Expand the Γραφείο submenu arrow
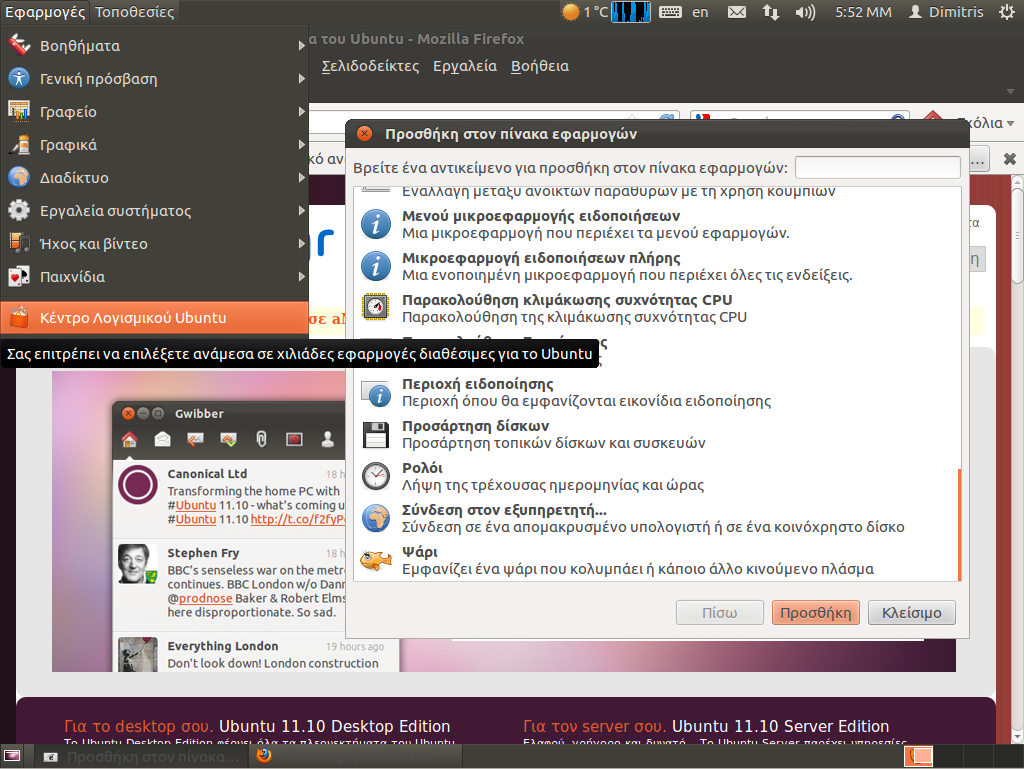The height and width of the screenshot is (769, 1024). click(302, 112)
